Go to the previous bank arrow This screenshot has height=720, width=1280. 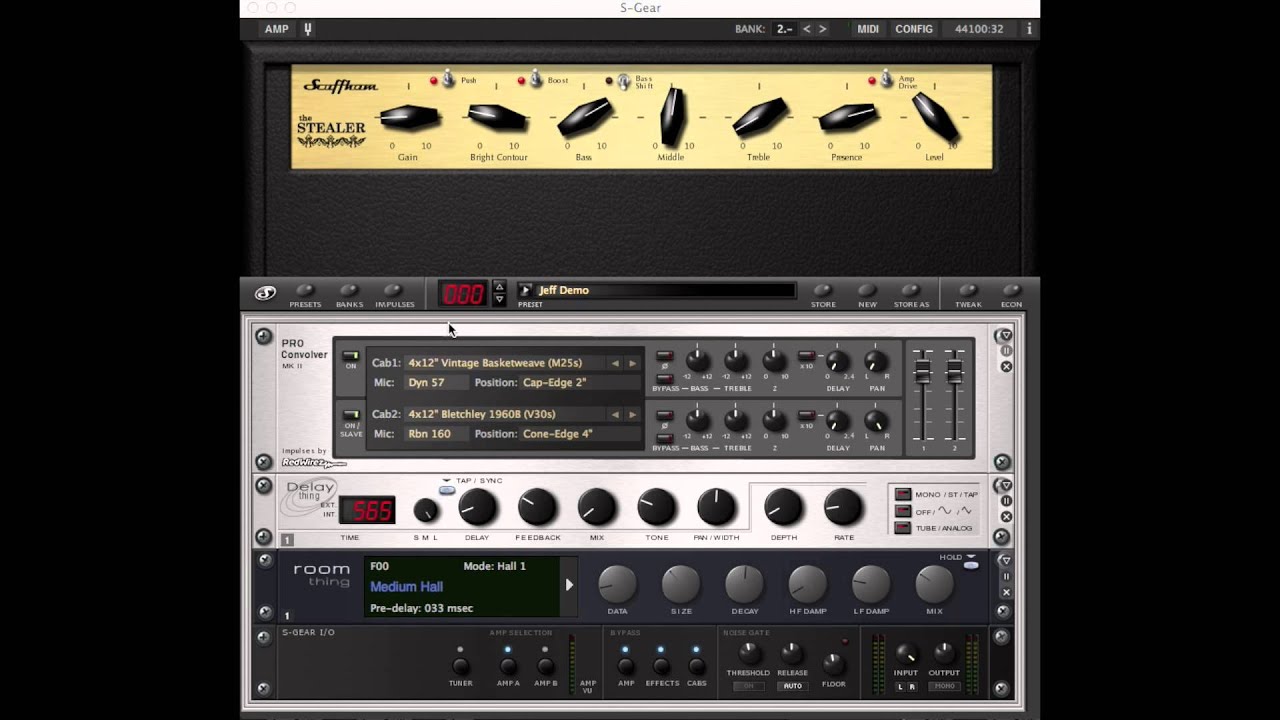point(807,29)
